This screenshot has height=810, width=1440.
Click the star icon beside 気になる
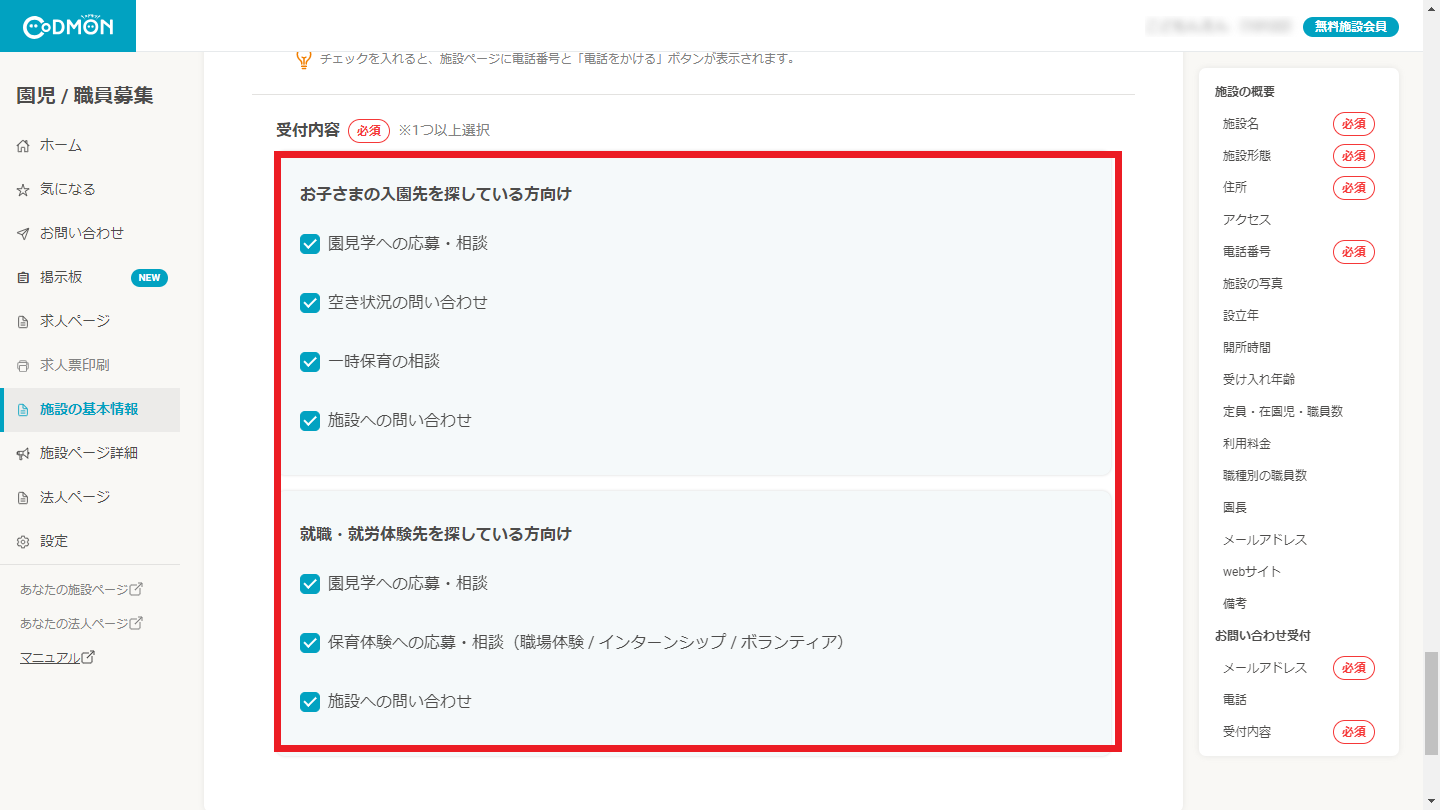(23, 190)
